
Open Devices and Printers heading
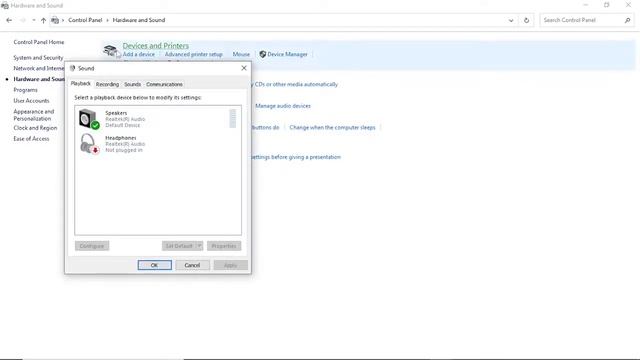point(156,46)
